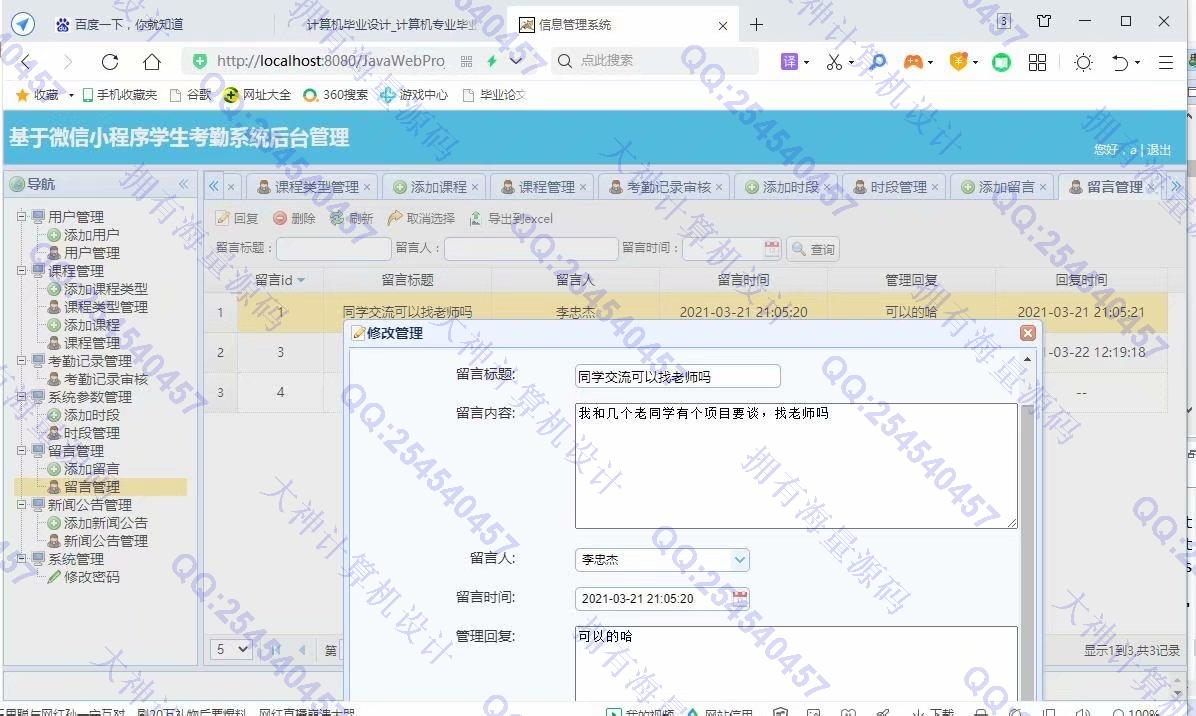Switch to the 时段管理 tab
This screenshot has height=716, width=1196.
point(895,187)
